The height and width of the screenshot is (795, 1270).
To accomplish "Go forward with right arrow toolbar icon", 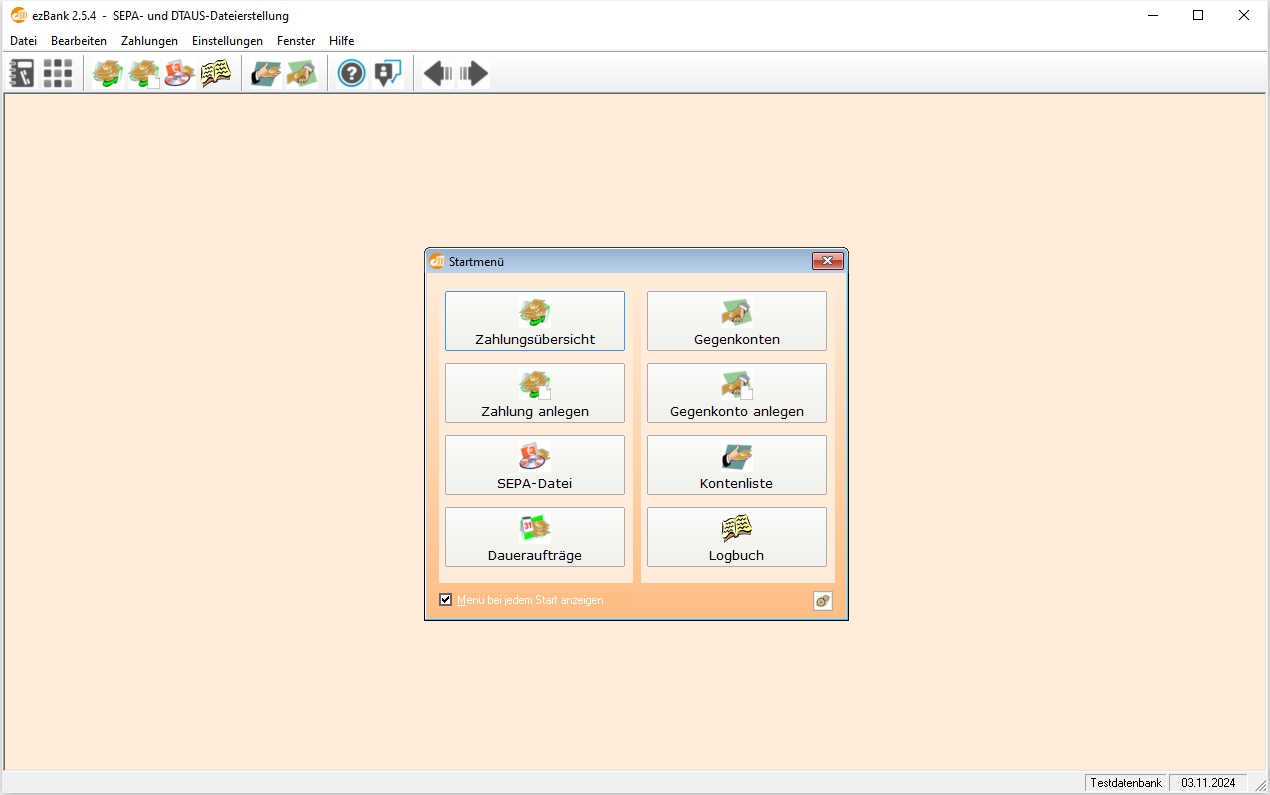I will (x=474, y=73).
